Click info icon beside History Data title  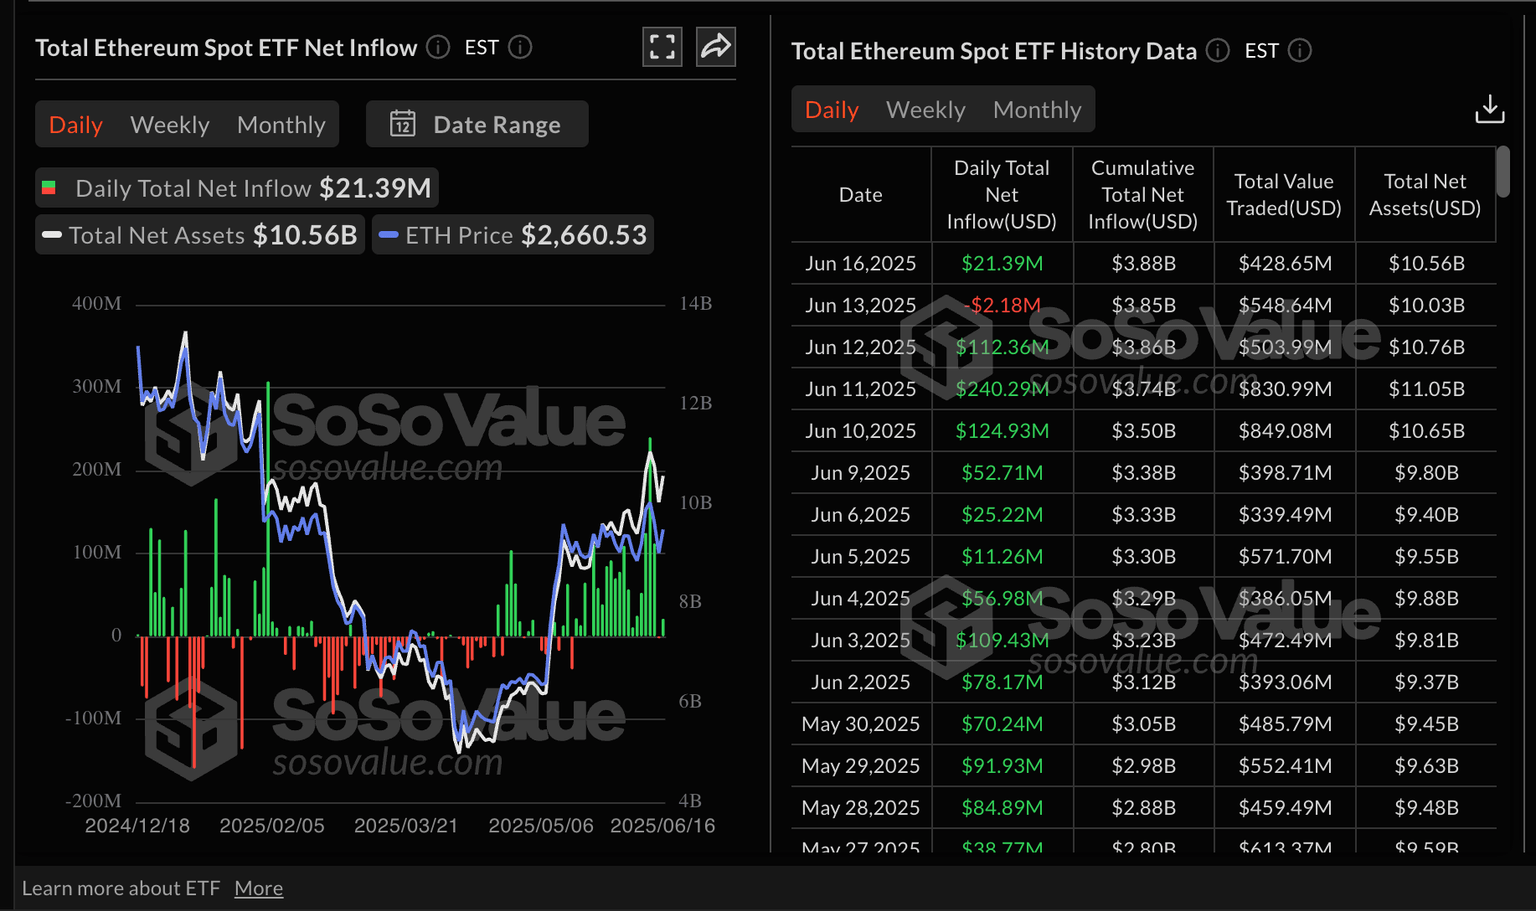point(1217,51)
